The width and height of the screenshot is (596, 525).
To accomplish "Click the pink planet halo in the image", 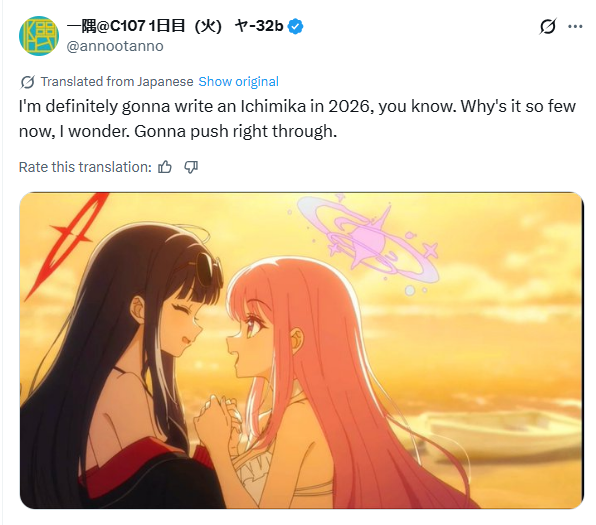I will pyautogui.click(x=368, y=241).
